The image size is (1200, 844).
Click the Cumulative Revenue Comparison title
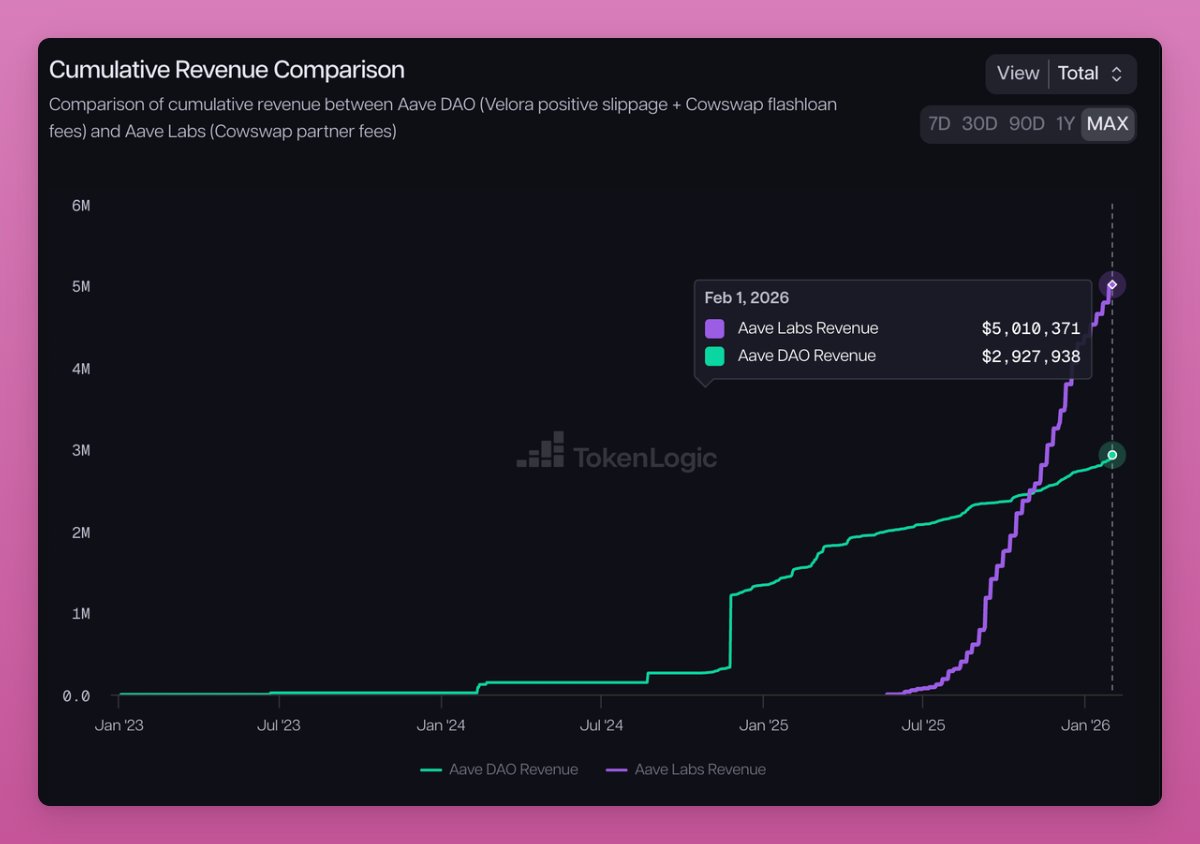click(227, 70)
